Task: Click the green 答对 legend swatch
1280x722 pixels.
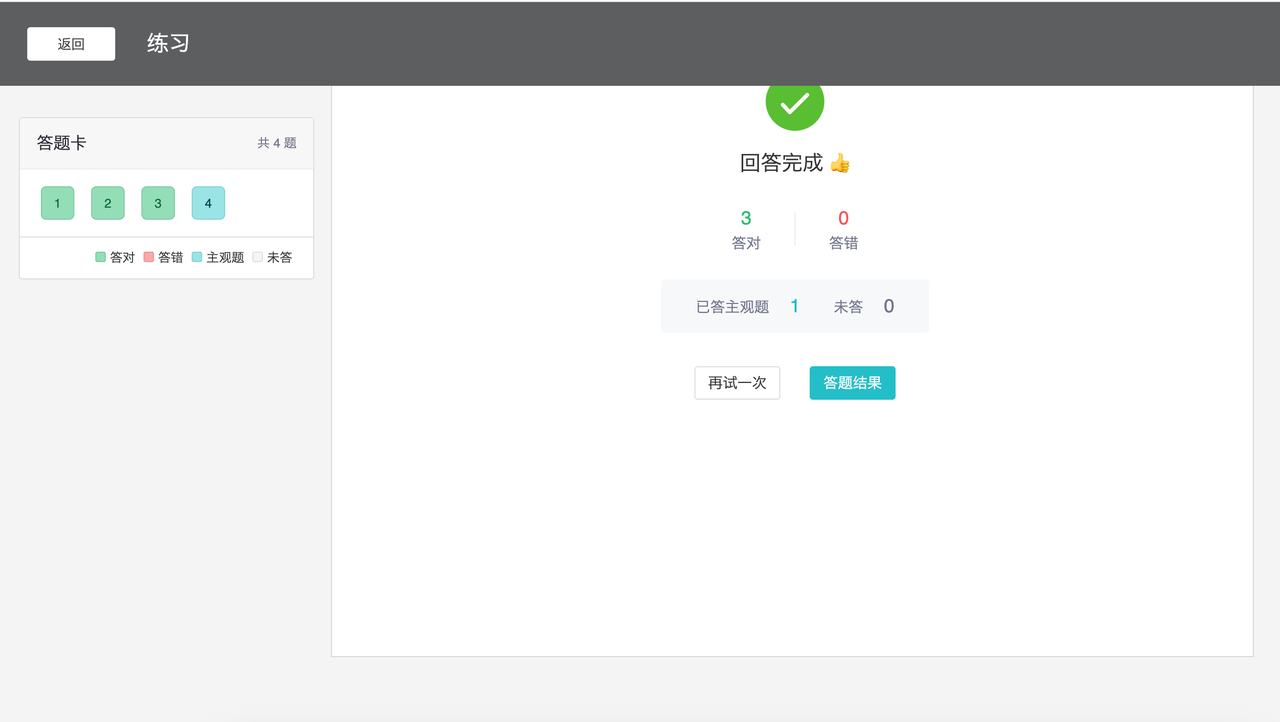Action: tap(100, 257)
